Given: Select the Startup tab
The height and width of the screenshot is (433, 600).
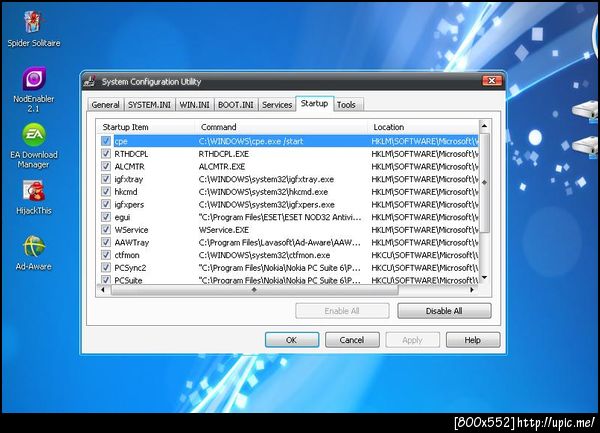Looking at the screenshot, I should pos(315,103).
